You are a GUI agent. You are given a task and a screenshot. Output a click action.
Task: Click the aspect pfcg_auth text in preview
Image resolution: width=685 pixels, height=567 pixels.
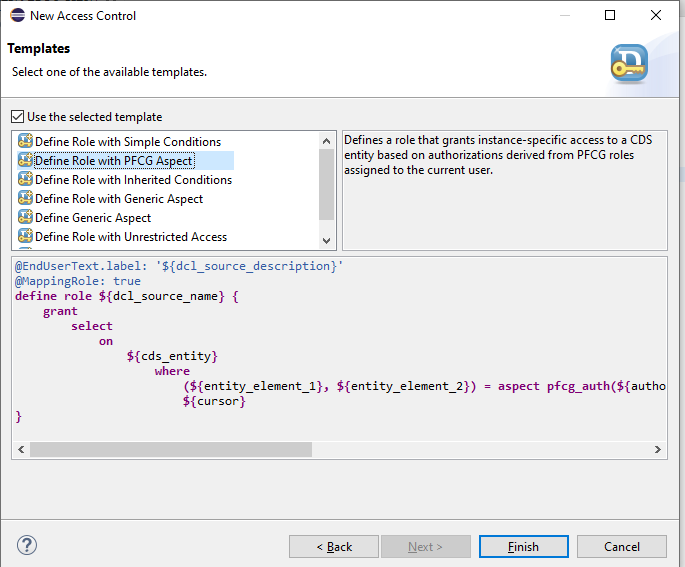point(554,386)
